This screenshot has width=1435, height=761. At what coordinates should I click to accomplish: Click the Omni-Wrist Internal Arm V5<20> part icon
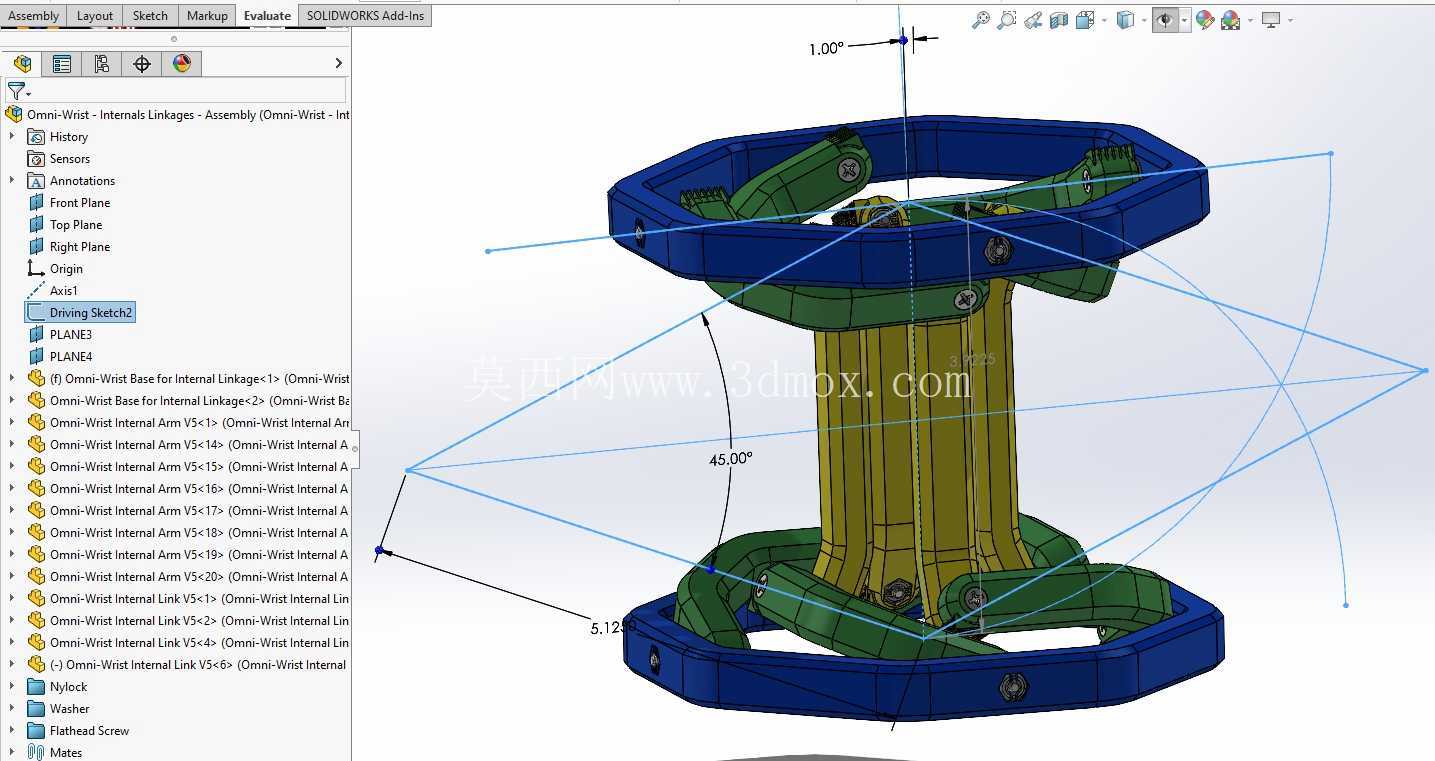(36, 577)
